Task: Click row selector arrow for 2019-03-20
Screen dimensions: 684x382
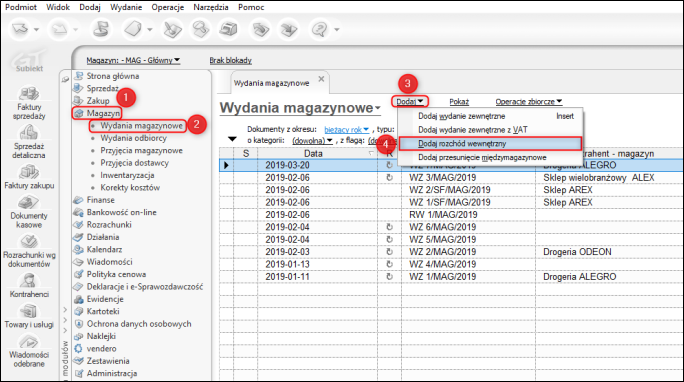Action: [x=226, y=165]
